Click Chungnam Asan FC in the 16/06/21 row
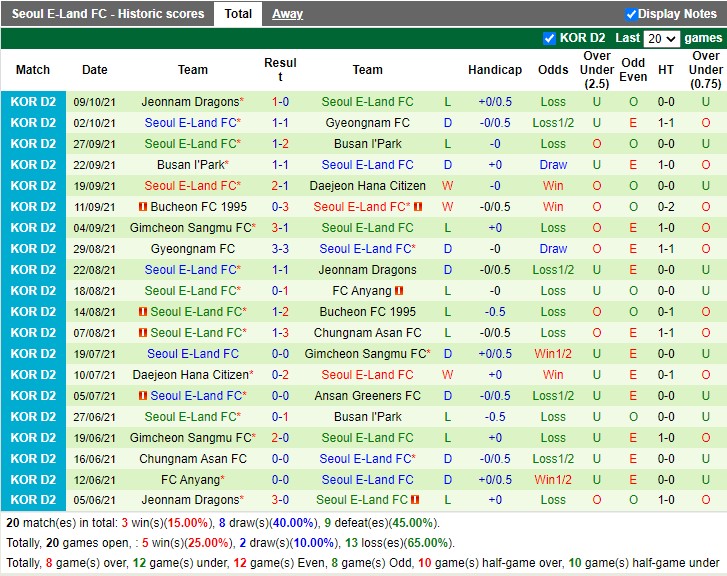The width and height of the screenshot is (727, 576). point(193,459)
